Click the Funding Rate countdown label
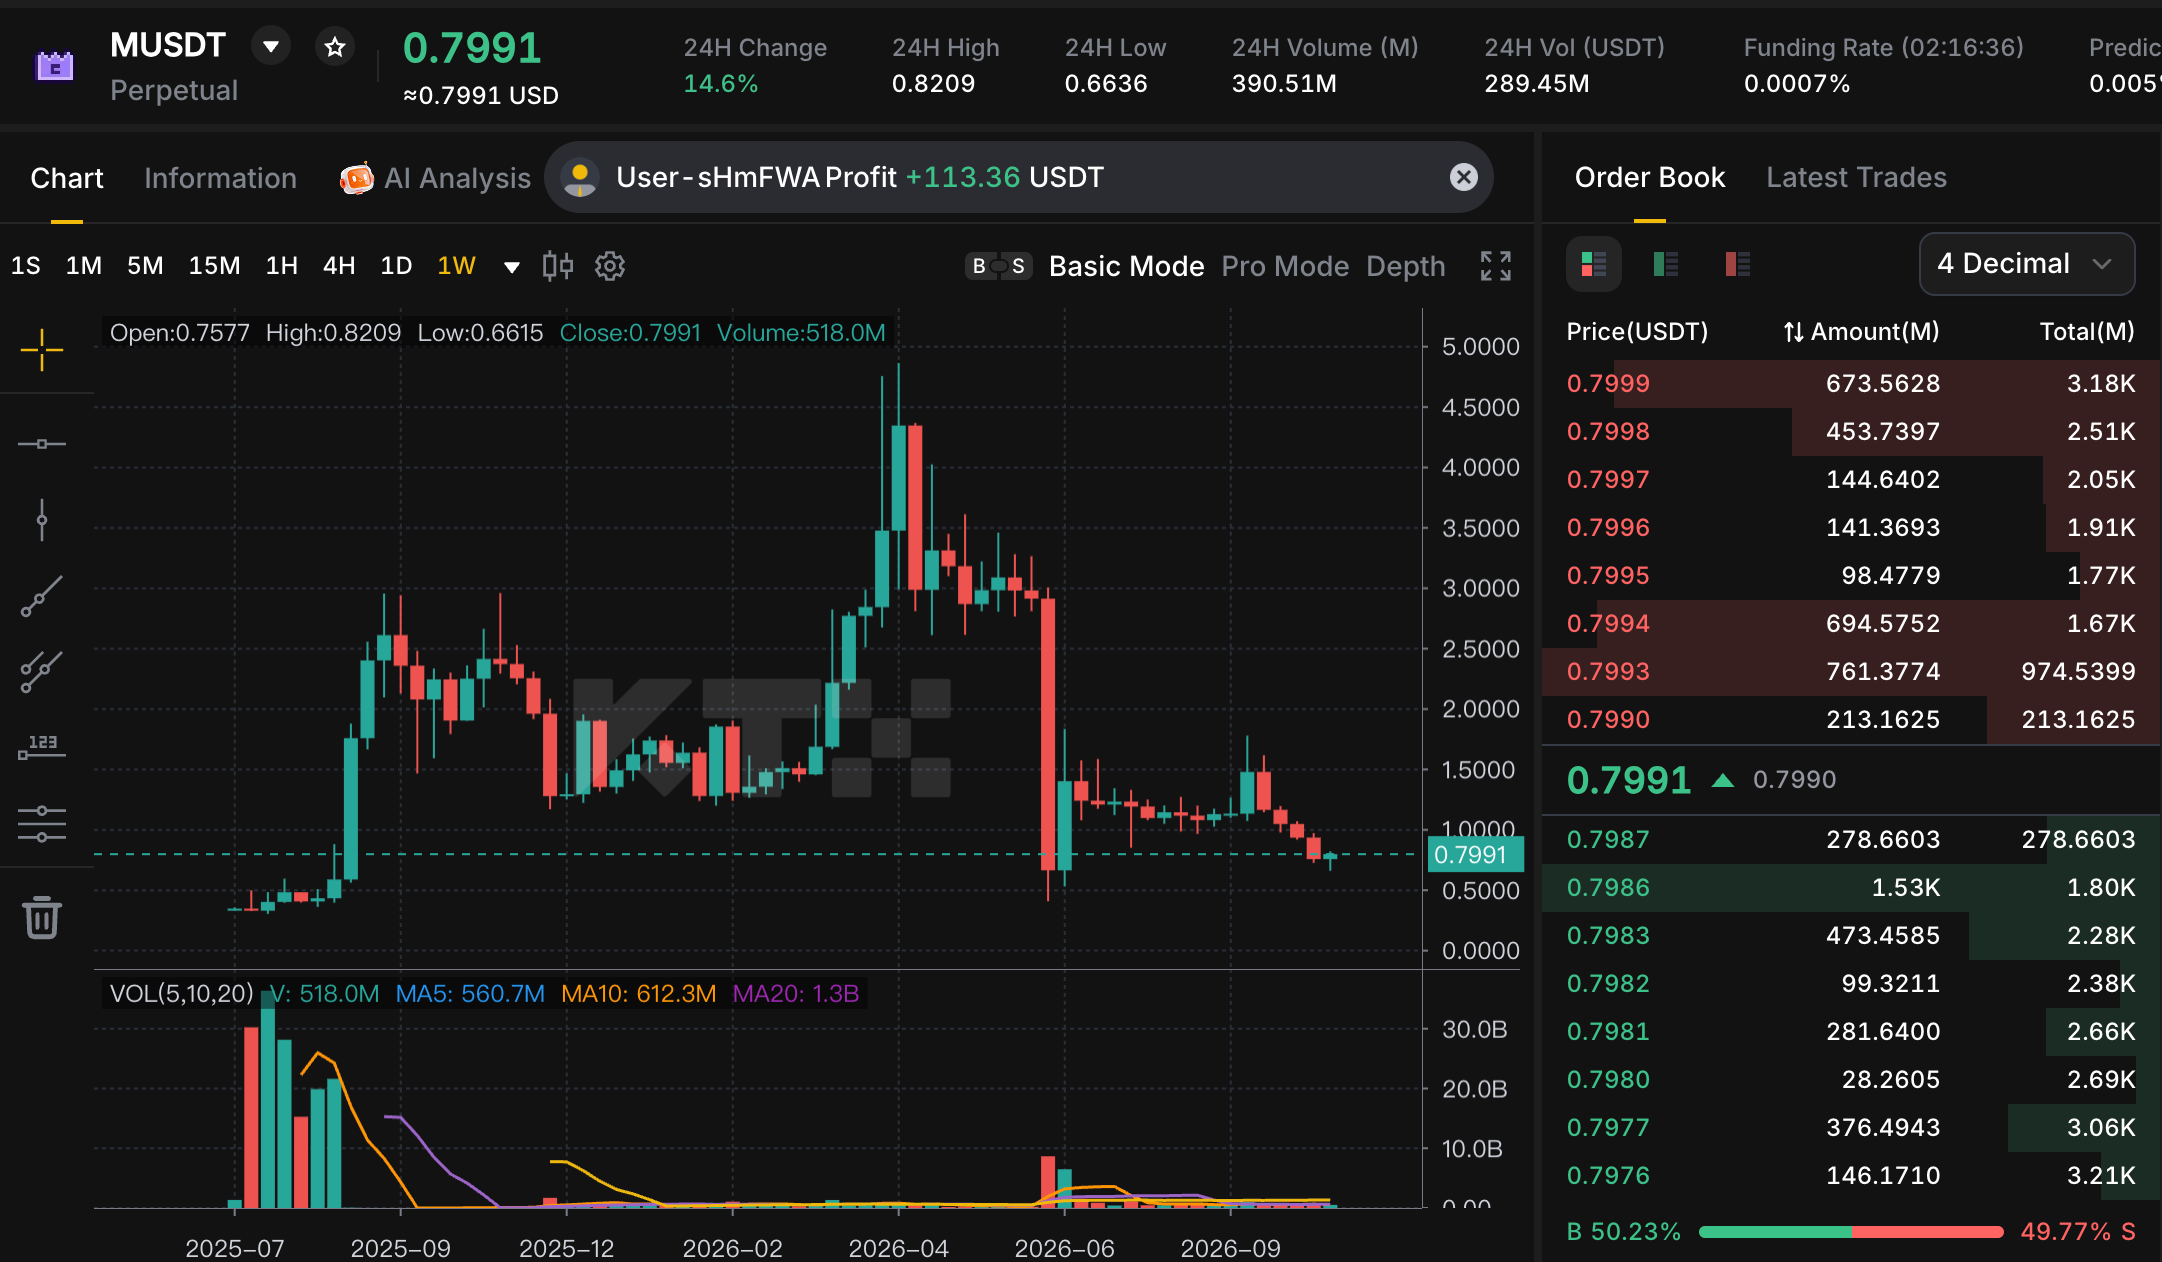 [1883, 47]
